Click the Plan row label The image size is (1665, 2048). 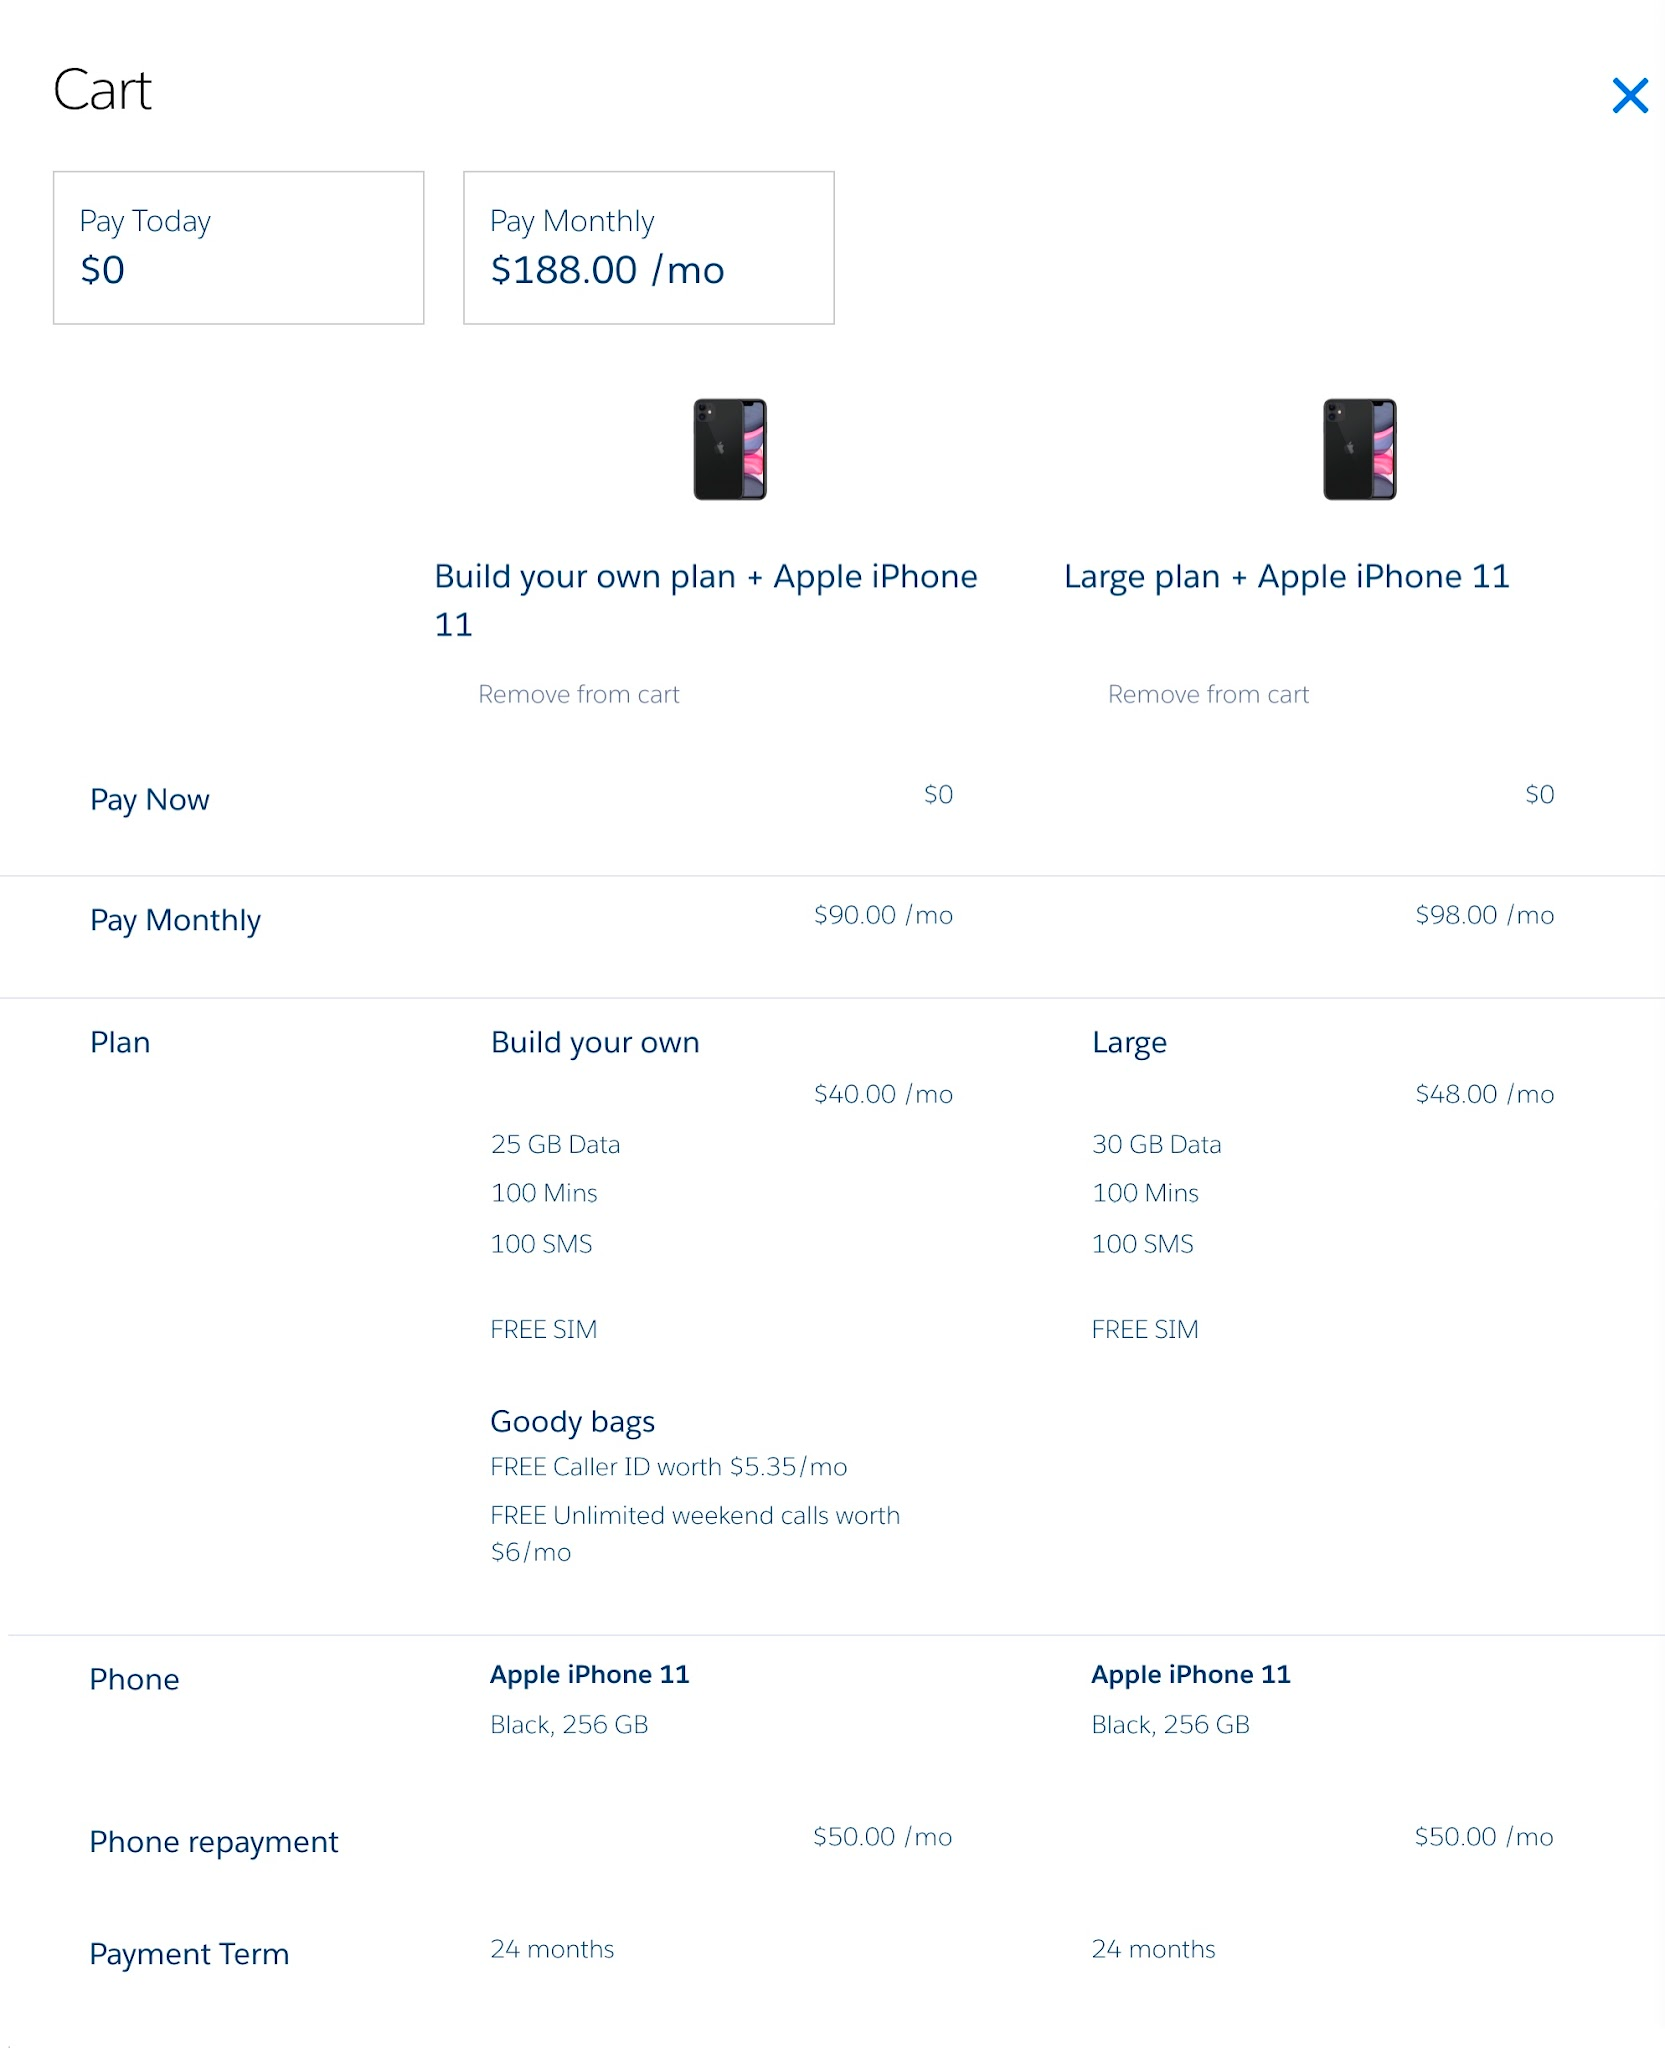[x=120, y=1042]
